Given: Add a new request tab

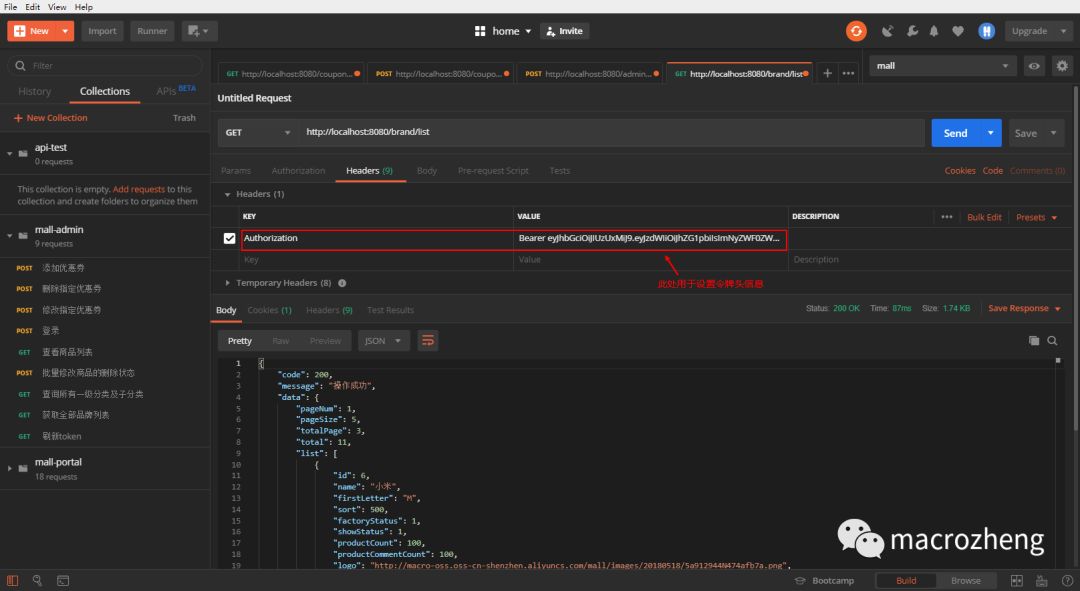Looking at the screenshot, I should coord(827,73).
